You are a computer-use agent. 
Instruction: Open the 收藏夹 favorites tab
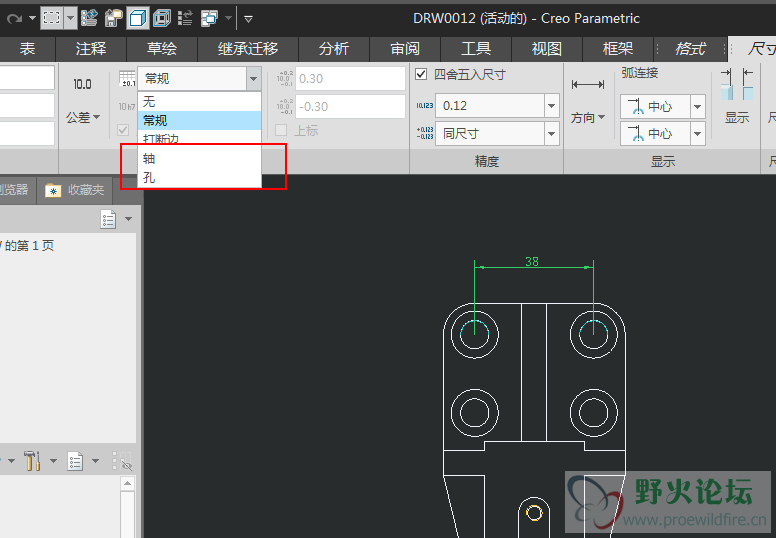pos(75,190)
